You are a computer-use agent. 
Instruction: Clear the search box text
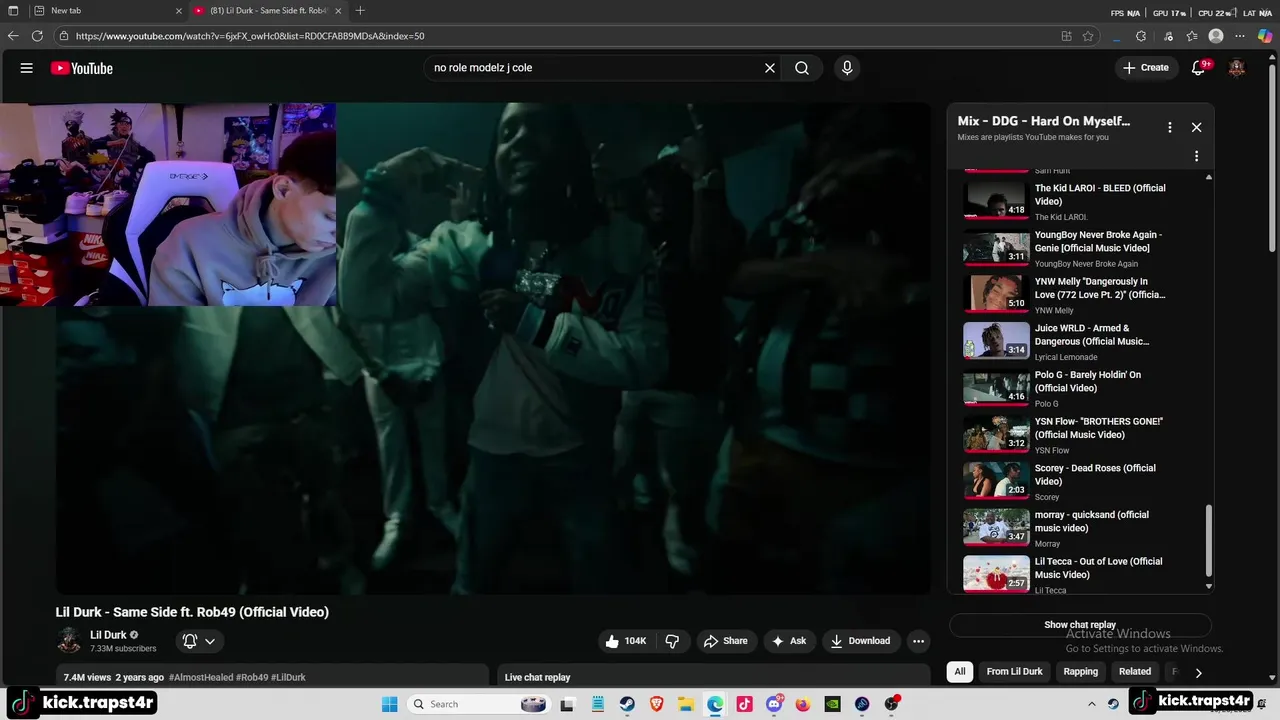(770, 68)
